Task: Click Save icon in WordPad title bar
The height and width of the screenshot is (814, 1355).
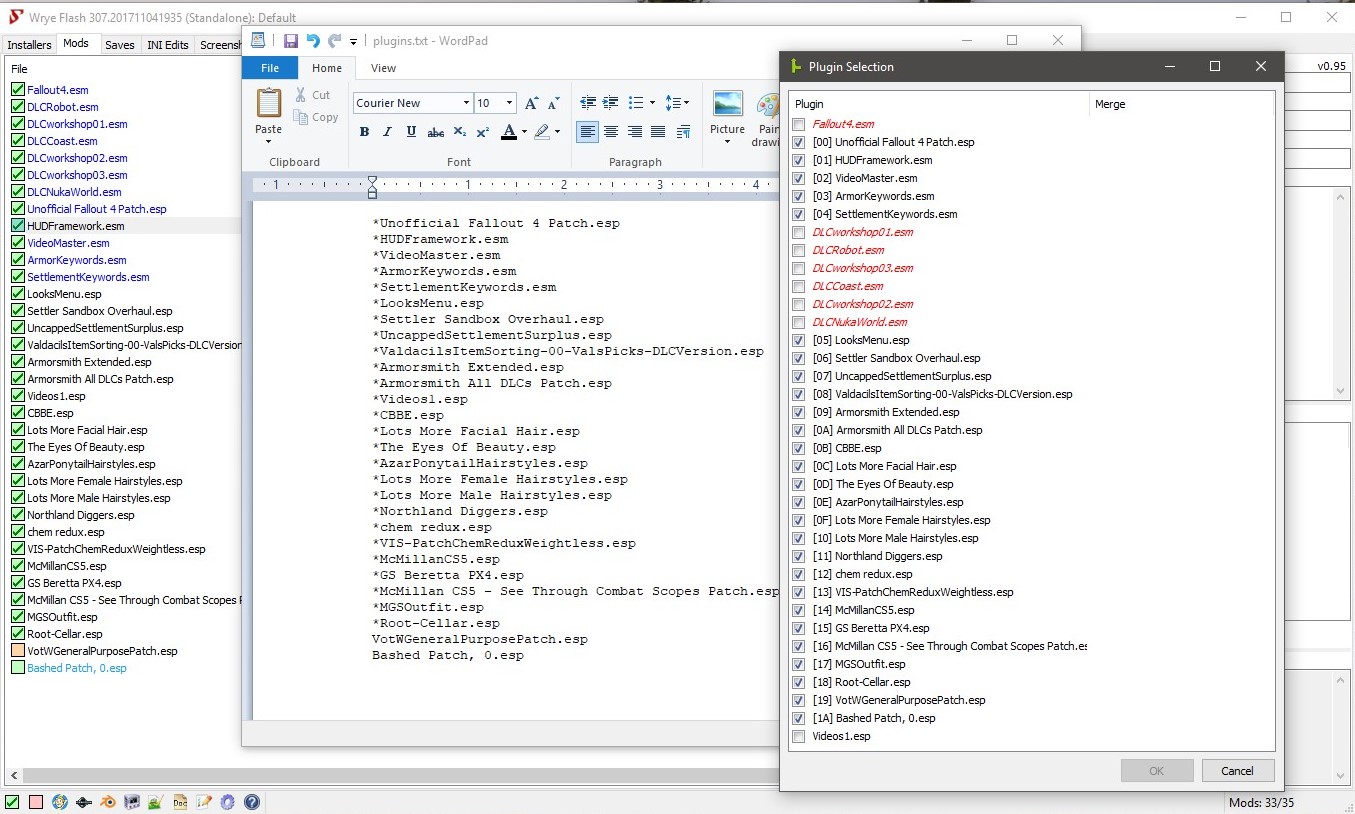Action: click(x=291, y=41)
